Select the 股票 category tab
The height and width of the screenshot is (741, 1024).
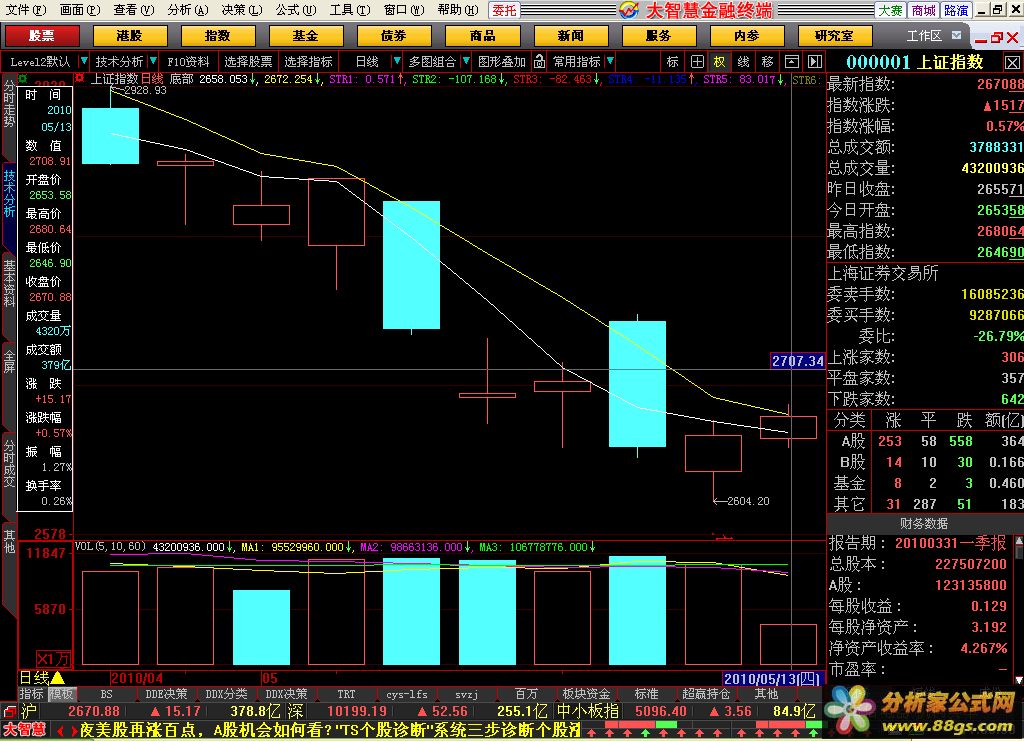pos(42,35)
